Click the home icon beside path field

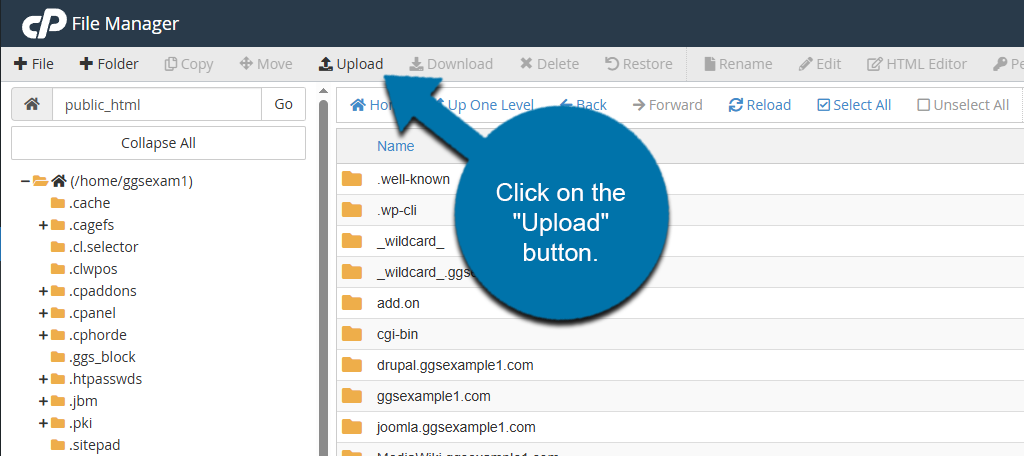[x=31, y=104]
